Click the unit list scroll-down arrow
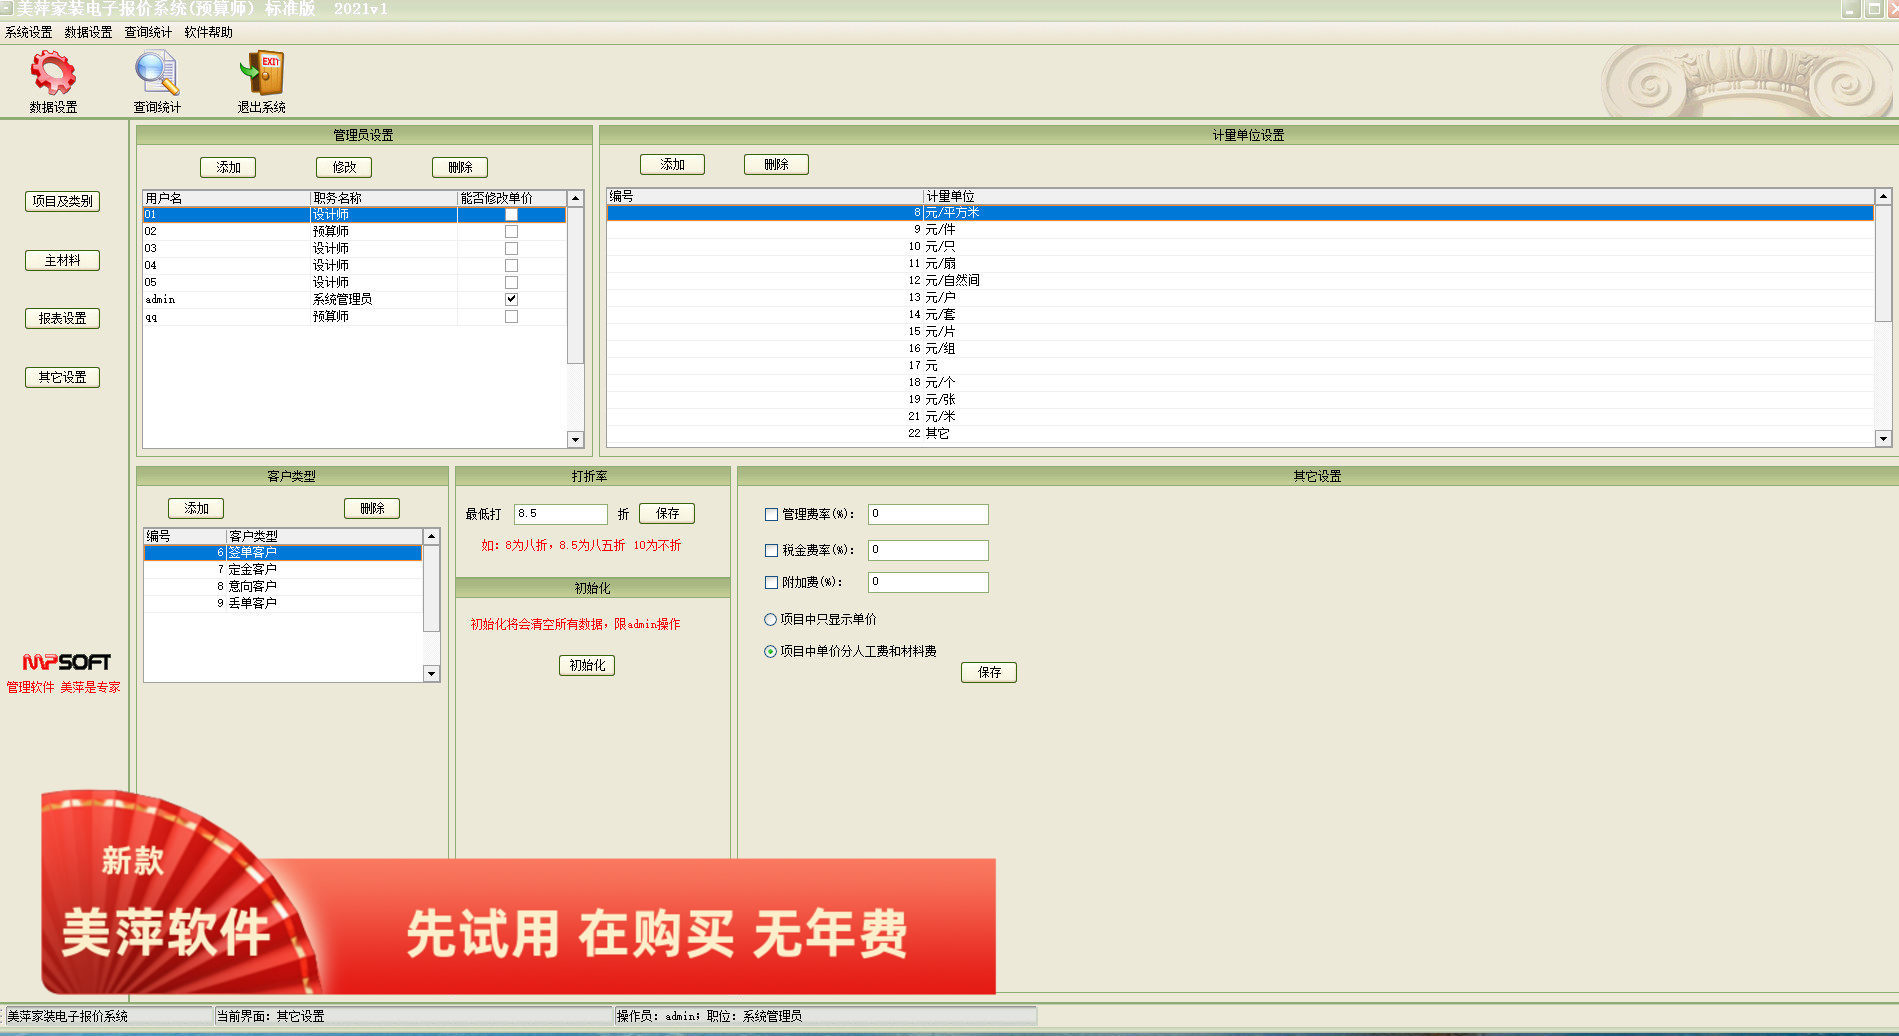This screenshot has height=1036, width=1899. [1883, 438]
